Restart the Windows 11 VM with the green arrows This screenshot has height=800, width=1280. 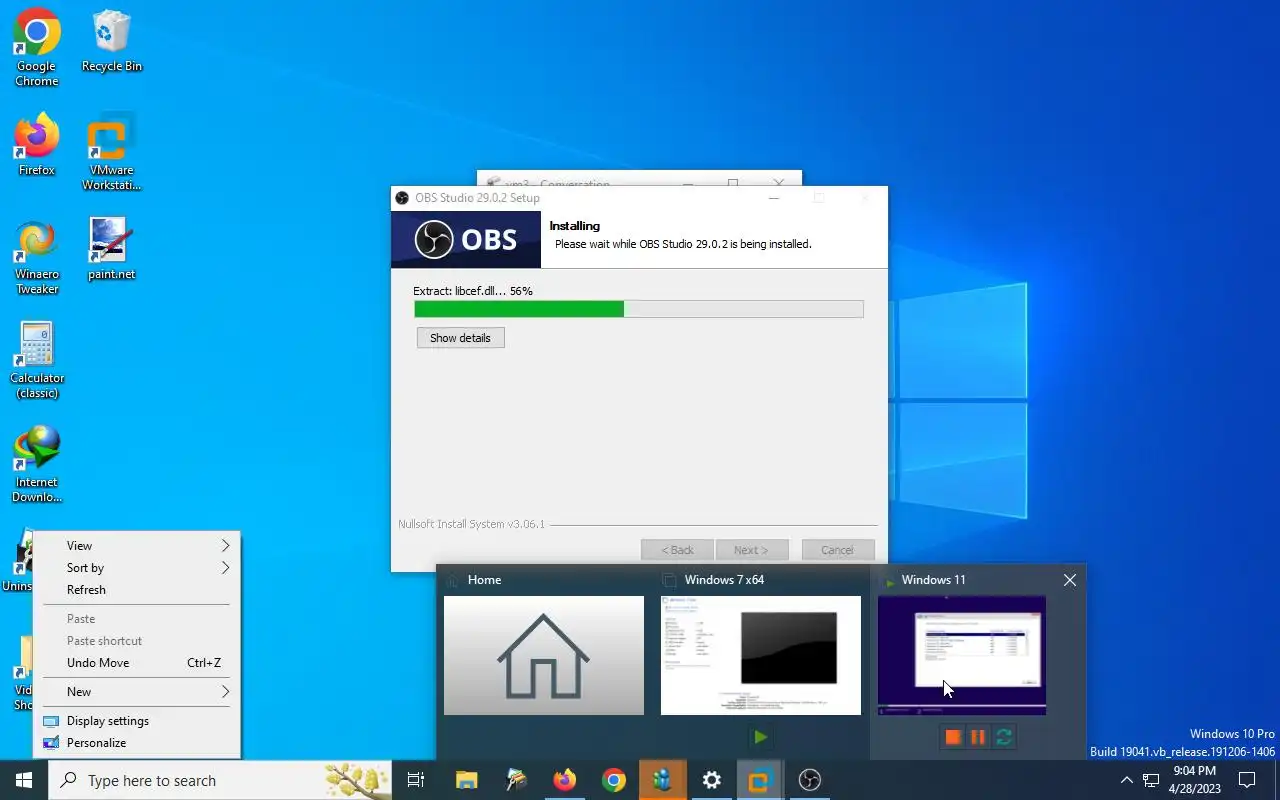pyautogui.click(x=1004, y=737)
